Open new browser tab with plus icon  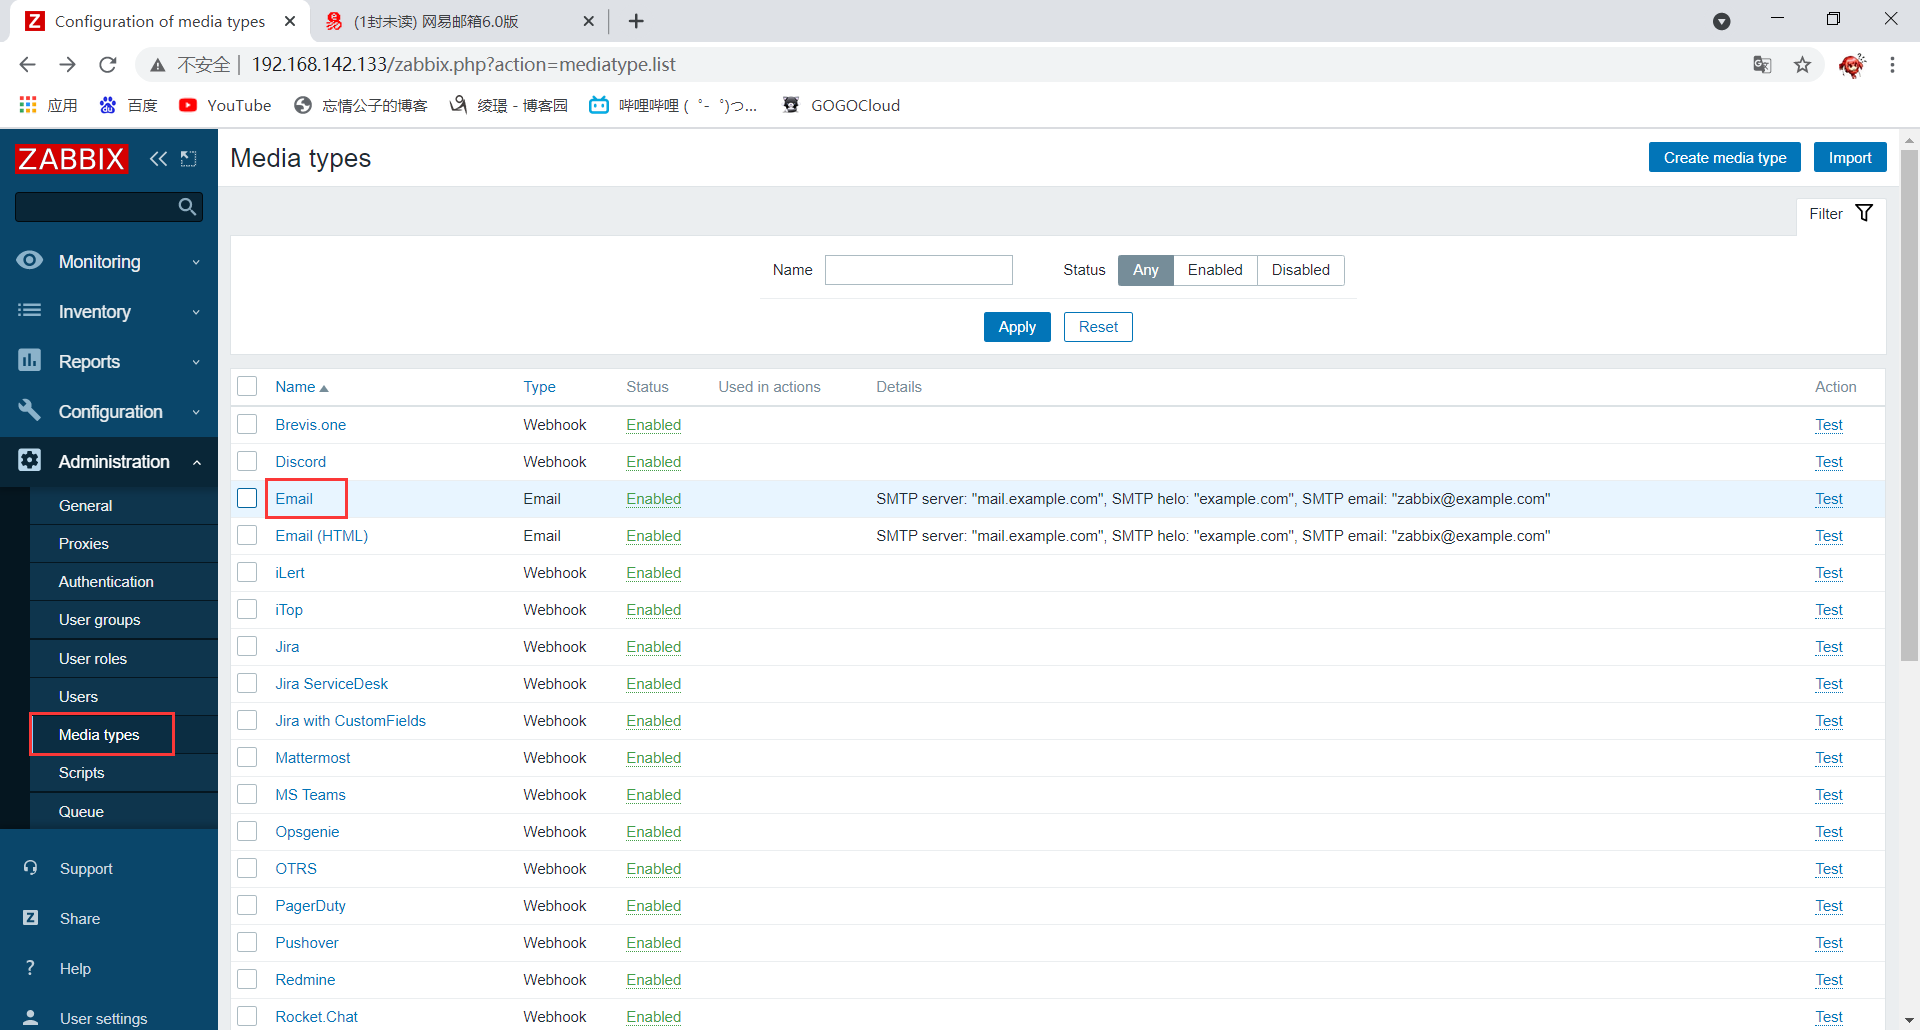636,21
